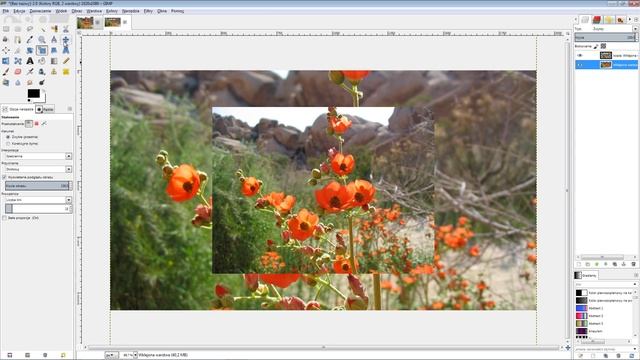Select the Move tool
Viewport: 640px width, 360px height.
[x=66, y=40]
